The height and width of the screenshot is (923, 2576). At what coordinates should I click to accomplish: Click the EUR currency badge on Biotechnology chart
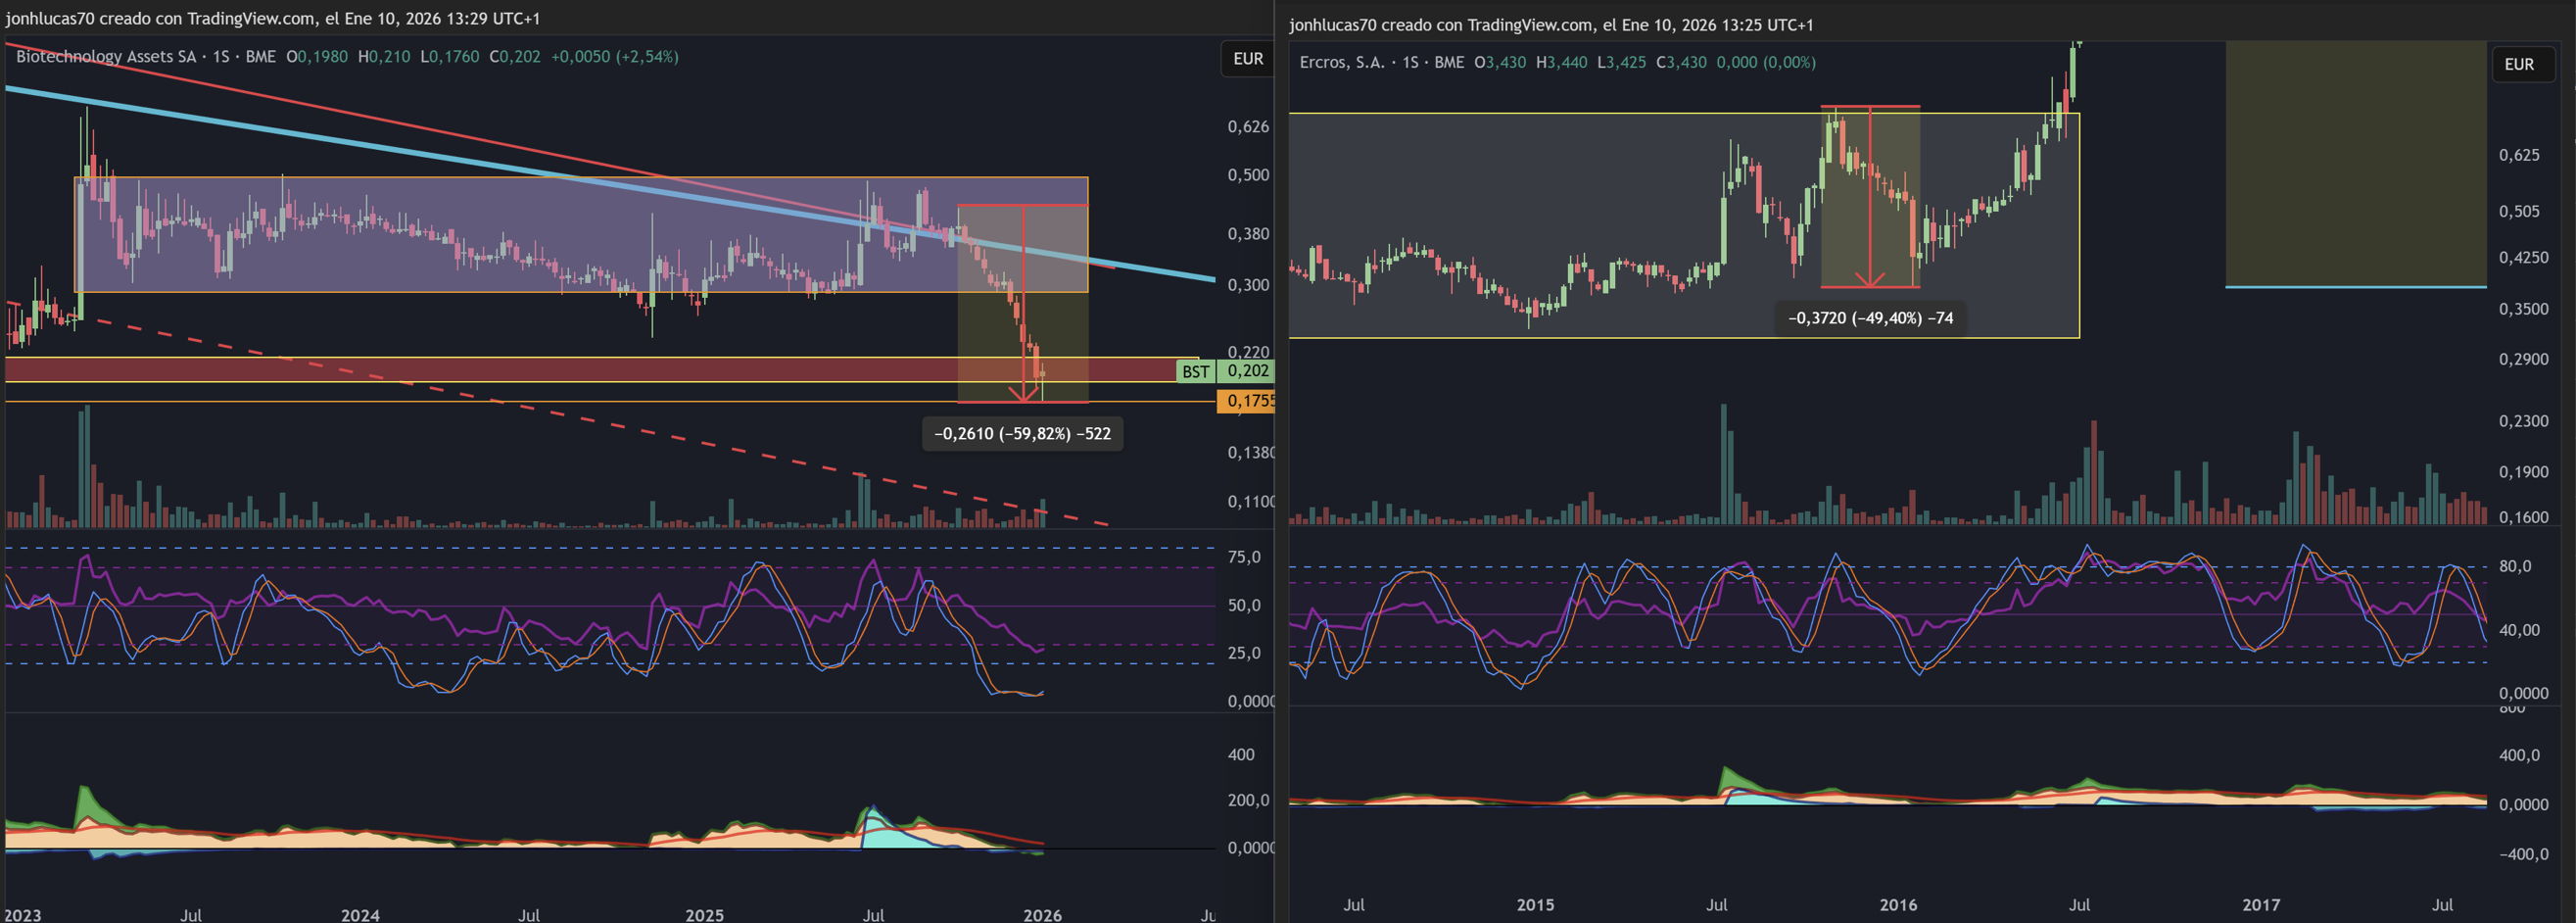(1247, 59)
